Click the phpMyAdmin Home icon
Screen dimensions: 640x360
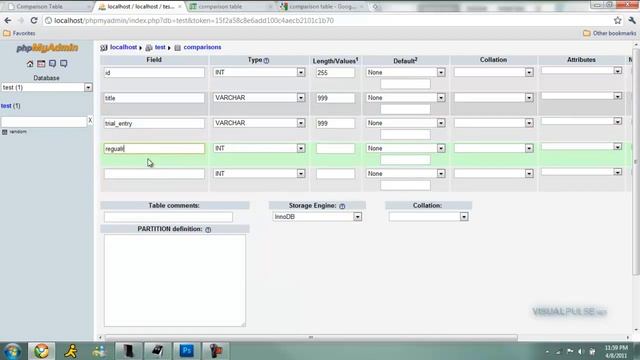click(x=30, y=64)
